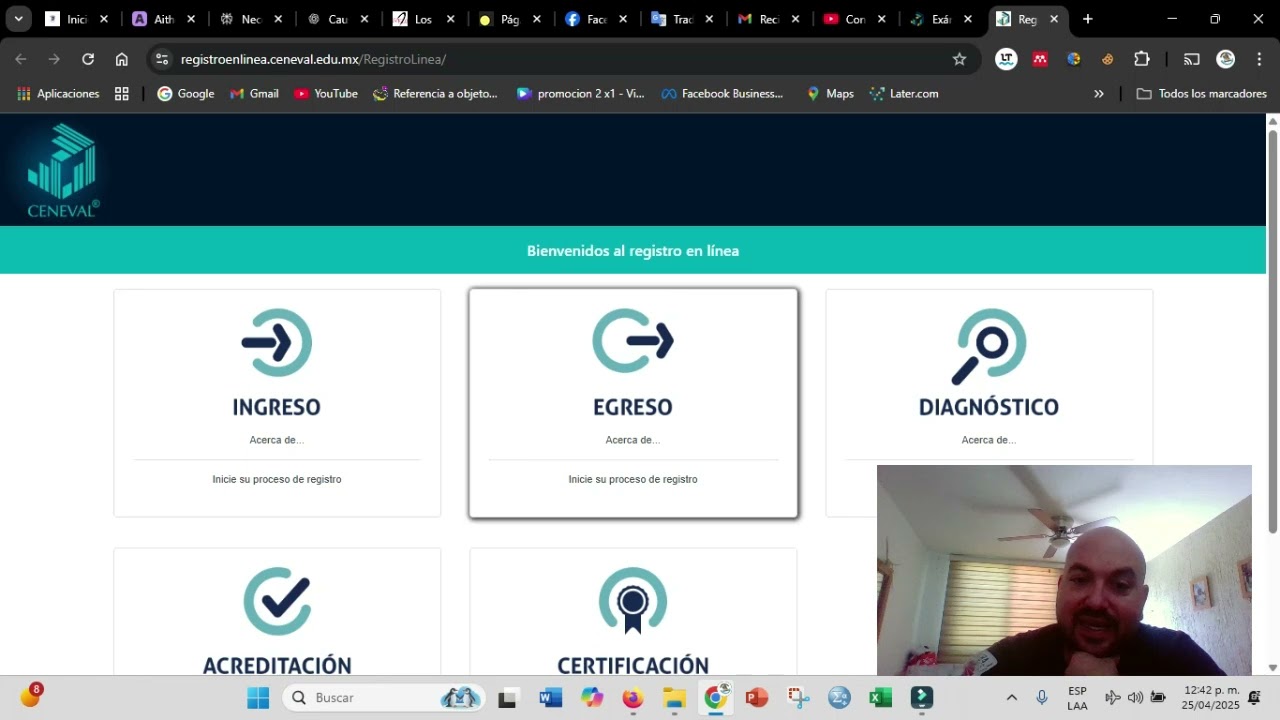Reload the page with the refresh icon
Image resolution: width=1280 pixels, height=720 pixels.
click(88, 59)
